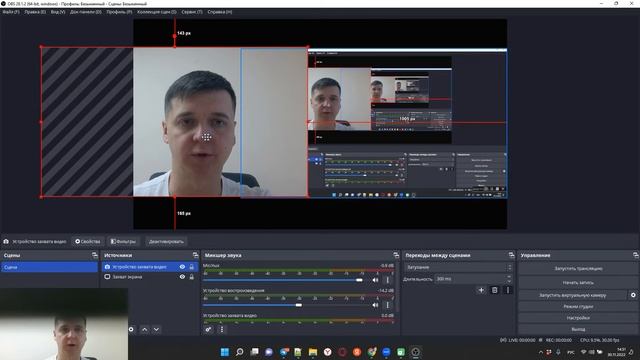The image size is (640, 360).
Task: Open the Док-панели menu
Action: coord(85,12)
